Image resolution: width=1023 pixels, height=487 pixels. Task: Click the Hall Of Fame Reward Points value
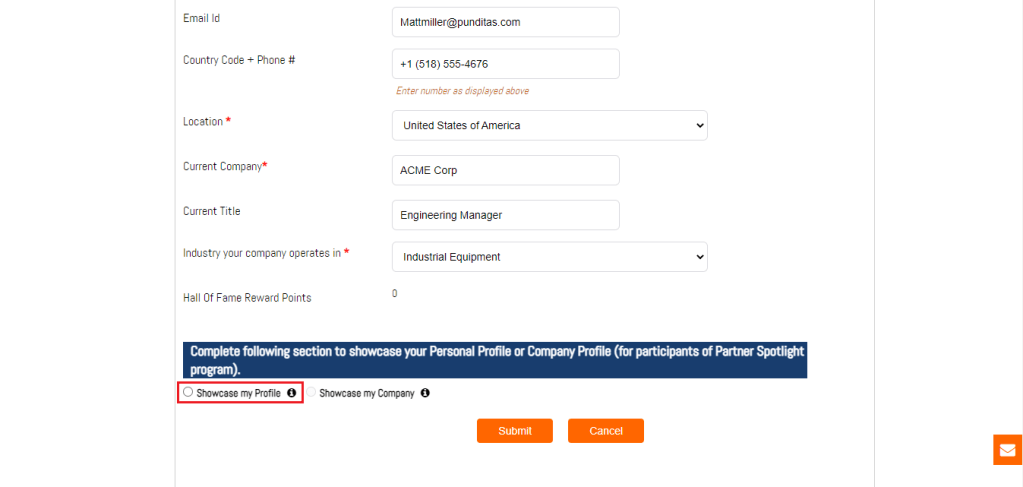395,294
